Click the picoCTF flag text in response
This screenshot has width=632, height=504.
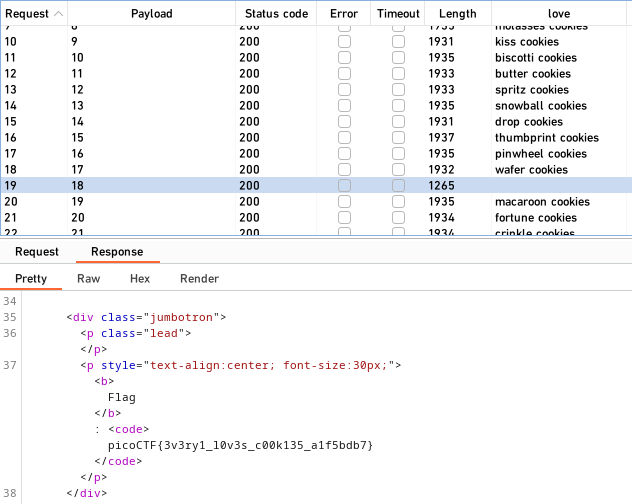pos(241,445)
